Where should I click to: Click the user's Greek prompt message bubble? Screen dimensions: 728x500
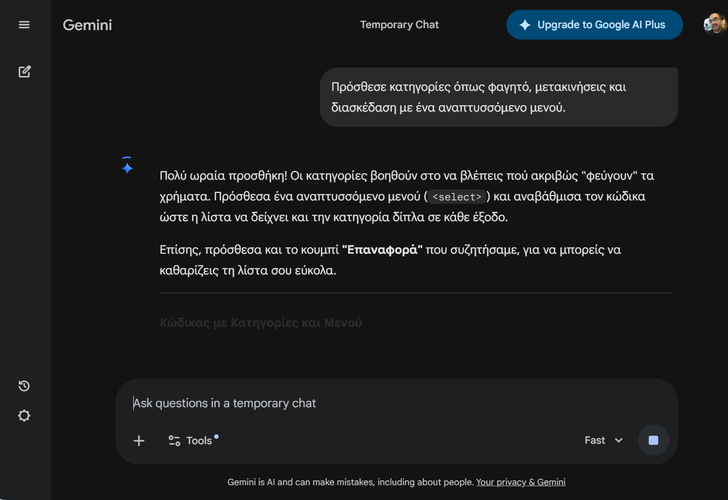(498, 97)
